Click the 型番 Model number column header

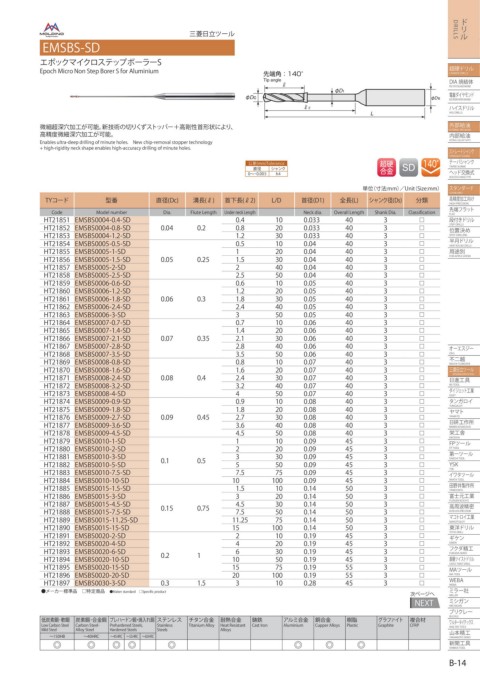point(111,200)
